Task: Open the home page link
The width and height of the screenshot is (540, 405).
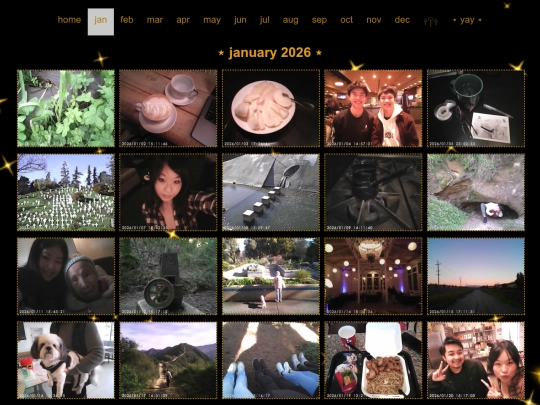Action: [x=69, y=20]
